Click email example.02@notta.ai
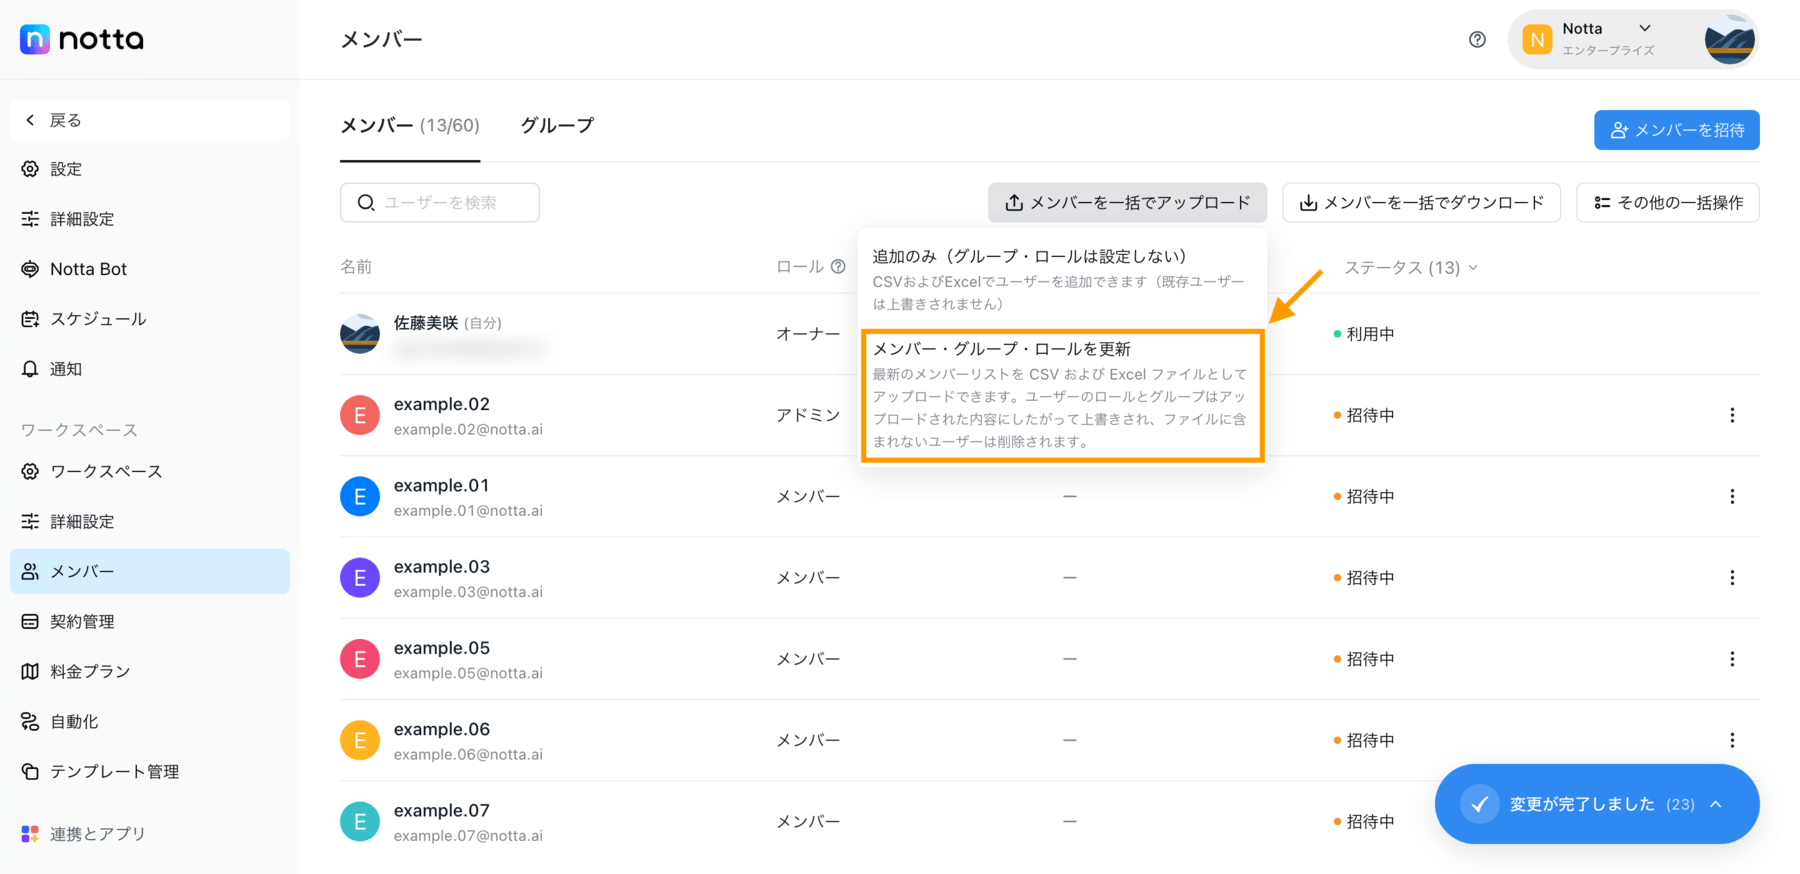Image resolution: width=1800 pixels, height=874 pixels. (468, 429)
